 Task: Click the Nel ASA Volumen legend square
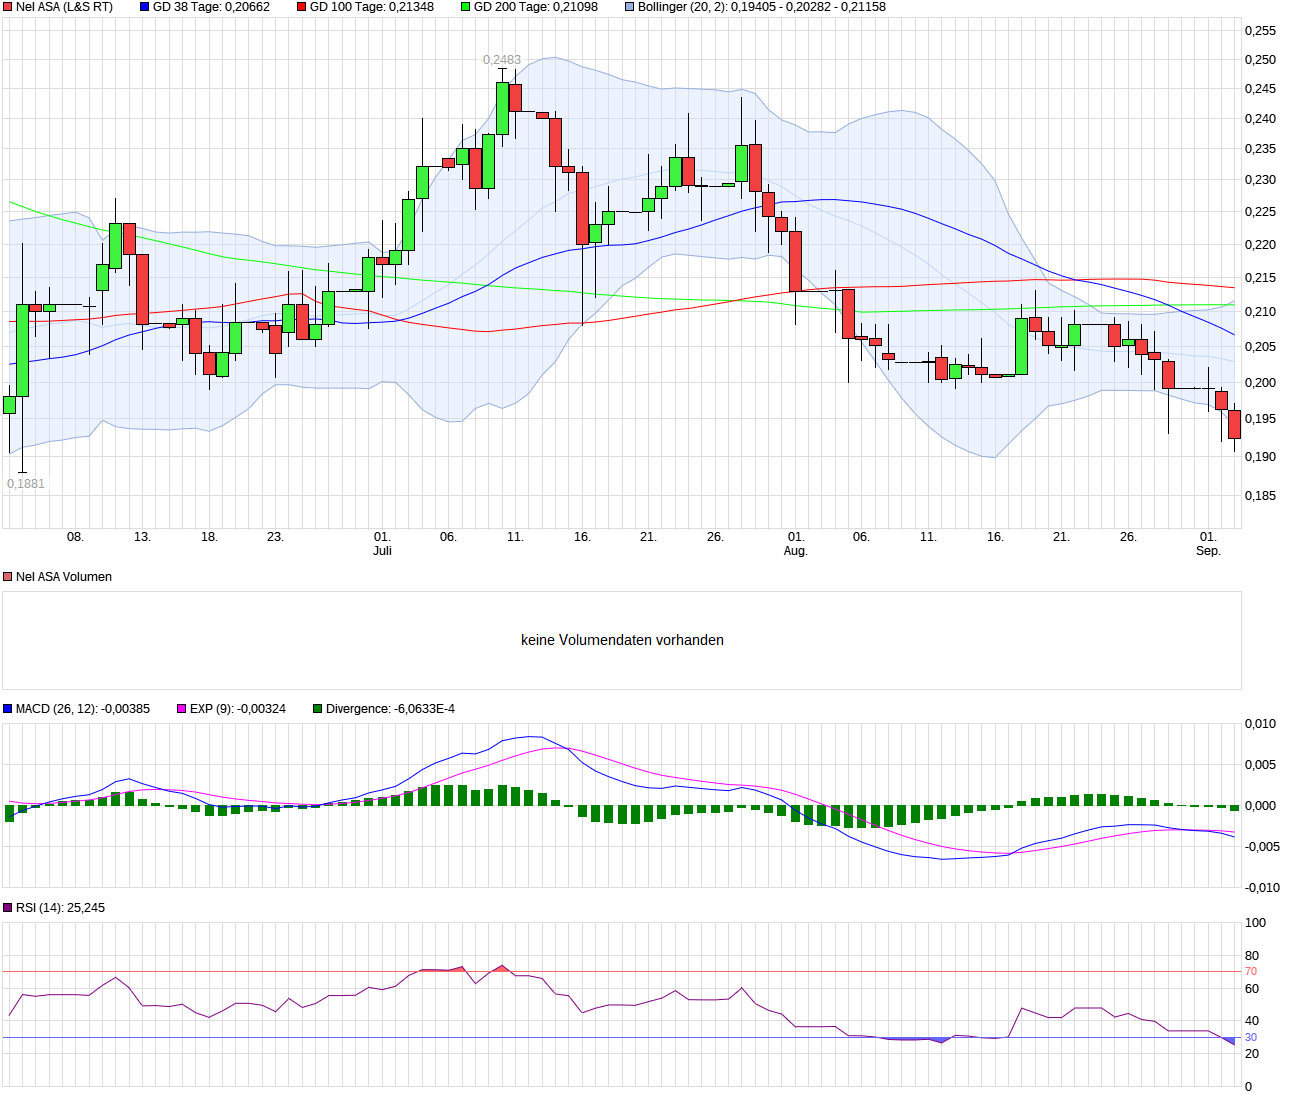tap(8, 577)
